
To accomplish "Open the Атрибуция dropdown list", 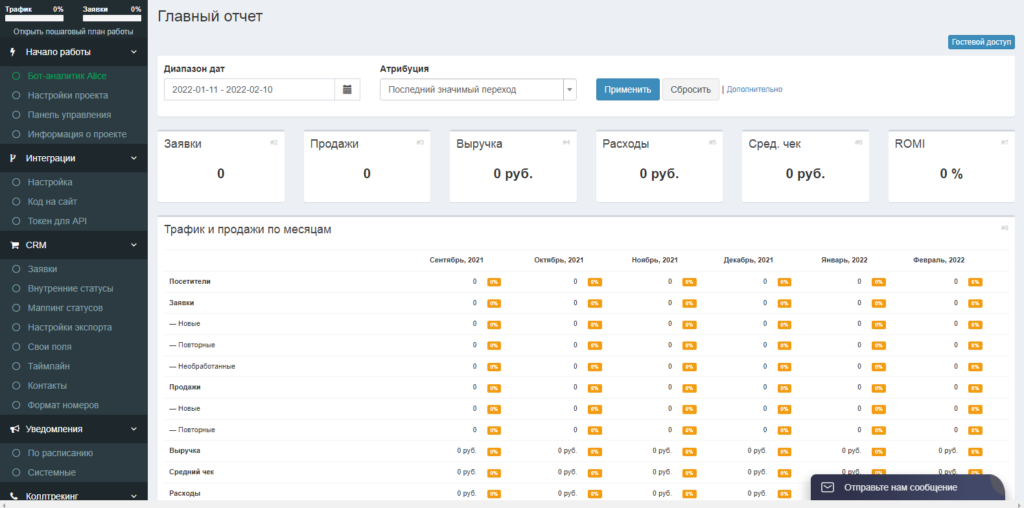I will click(478, 89).
